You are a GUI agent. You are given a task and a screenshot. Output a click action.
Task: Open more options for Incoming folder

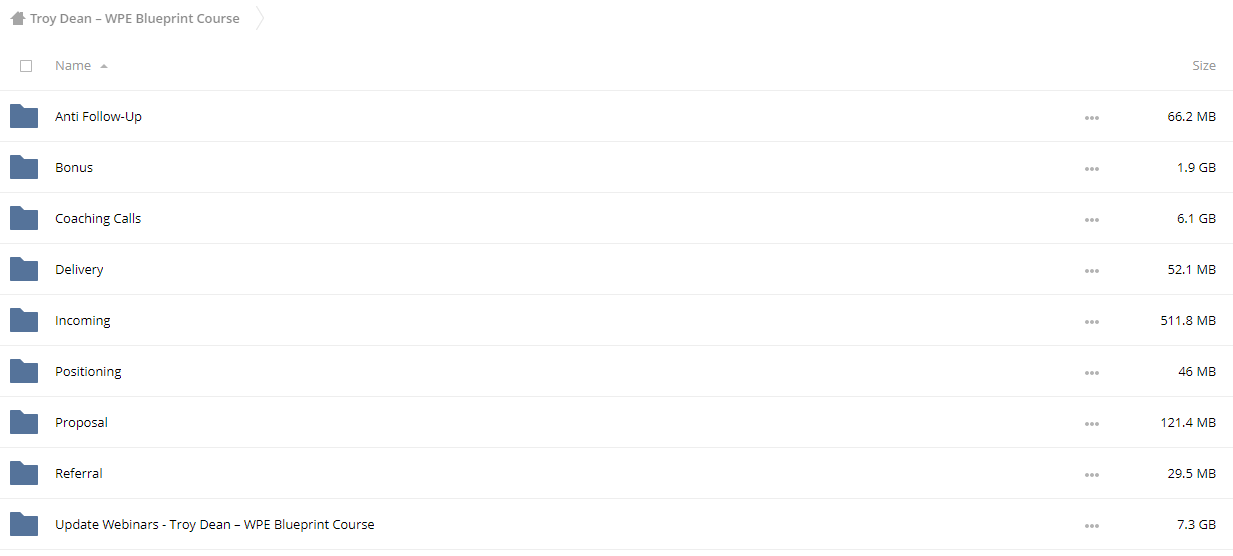(1091, 322)
